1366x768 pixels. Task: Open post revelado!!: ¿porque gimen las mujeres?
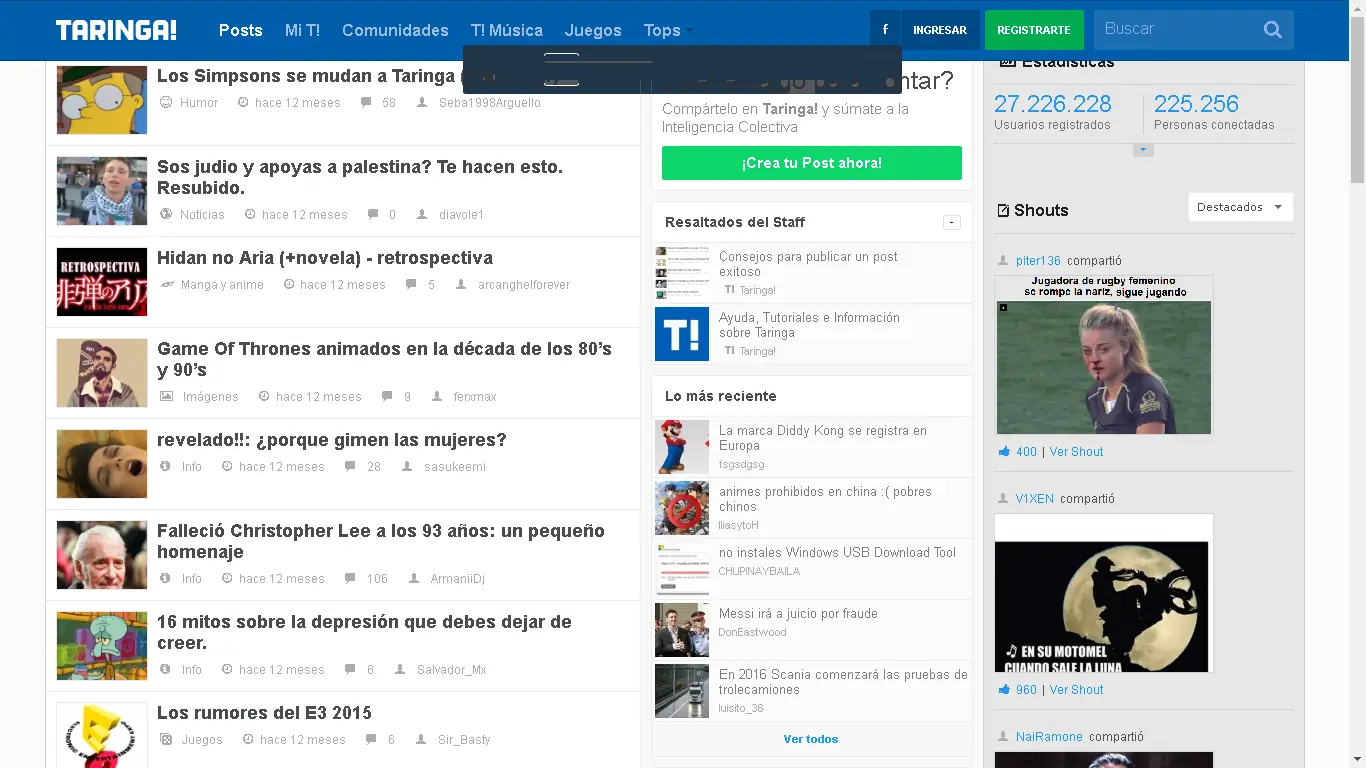coord(332,440)
